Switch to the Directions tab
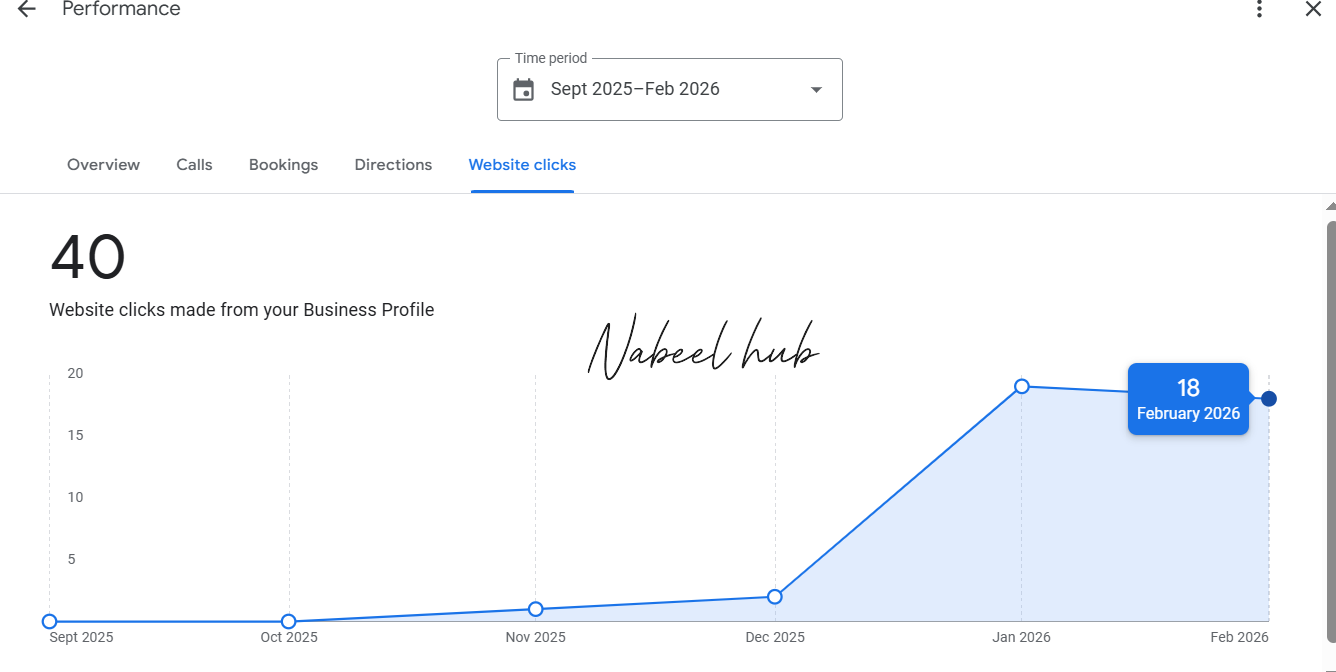Screen dimensions: 1336x672 (393, 164)
